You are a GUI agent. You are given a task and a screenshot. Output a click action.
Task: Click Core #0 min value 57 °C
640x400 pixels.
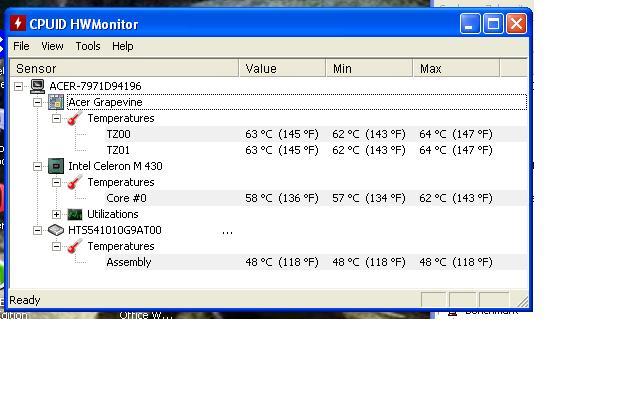tap(369, 198)
